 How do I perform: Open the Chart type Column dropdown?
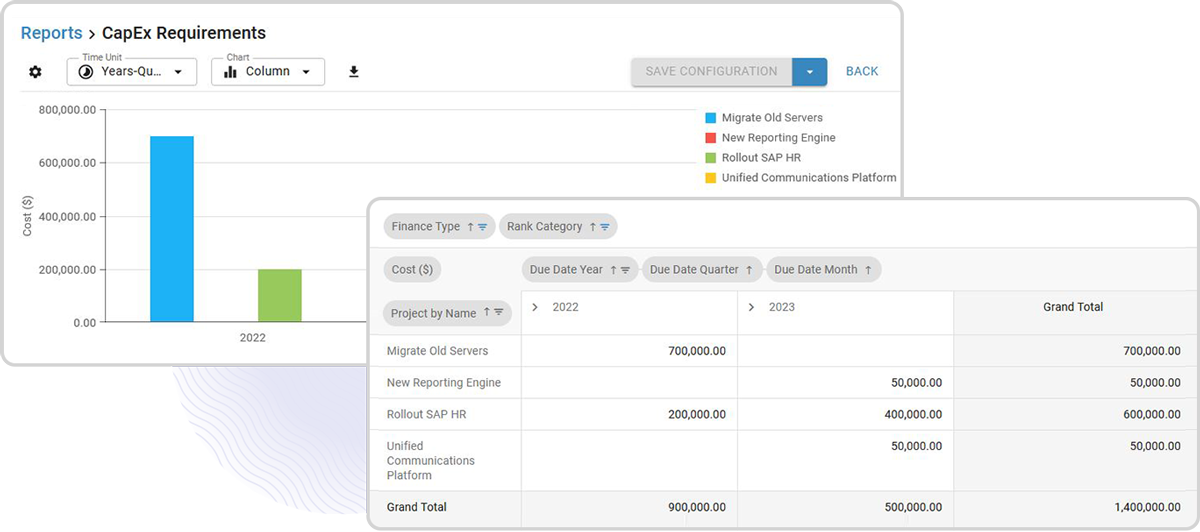click(x=268, y=71)
